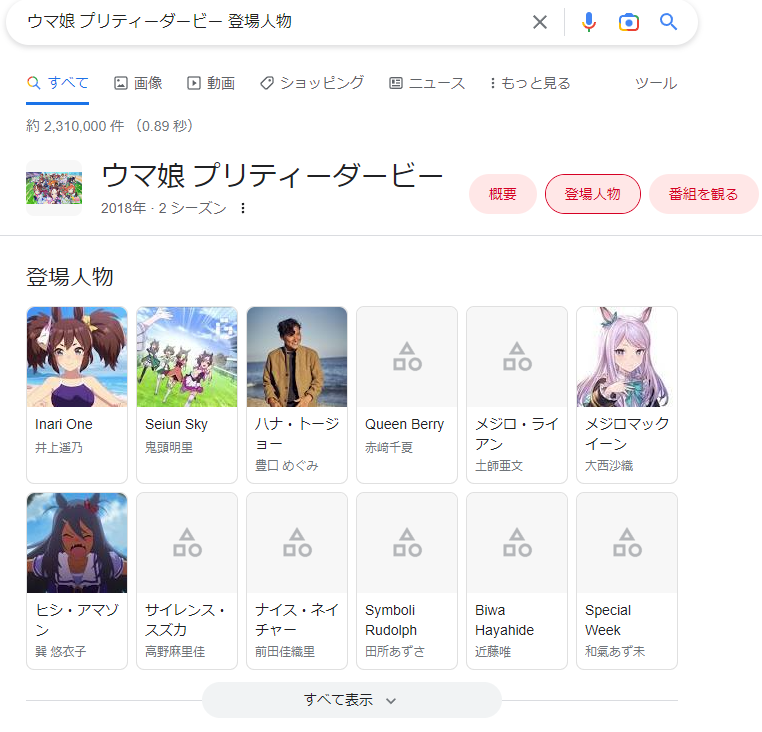Open the ハナ・トージョー character photo
The image size is (762, 732).
tap(297, 357)
